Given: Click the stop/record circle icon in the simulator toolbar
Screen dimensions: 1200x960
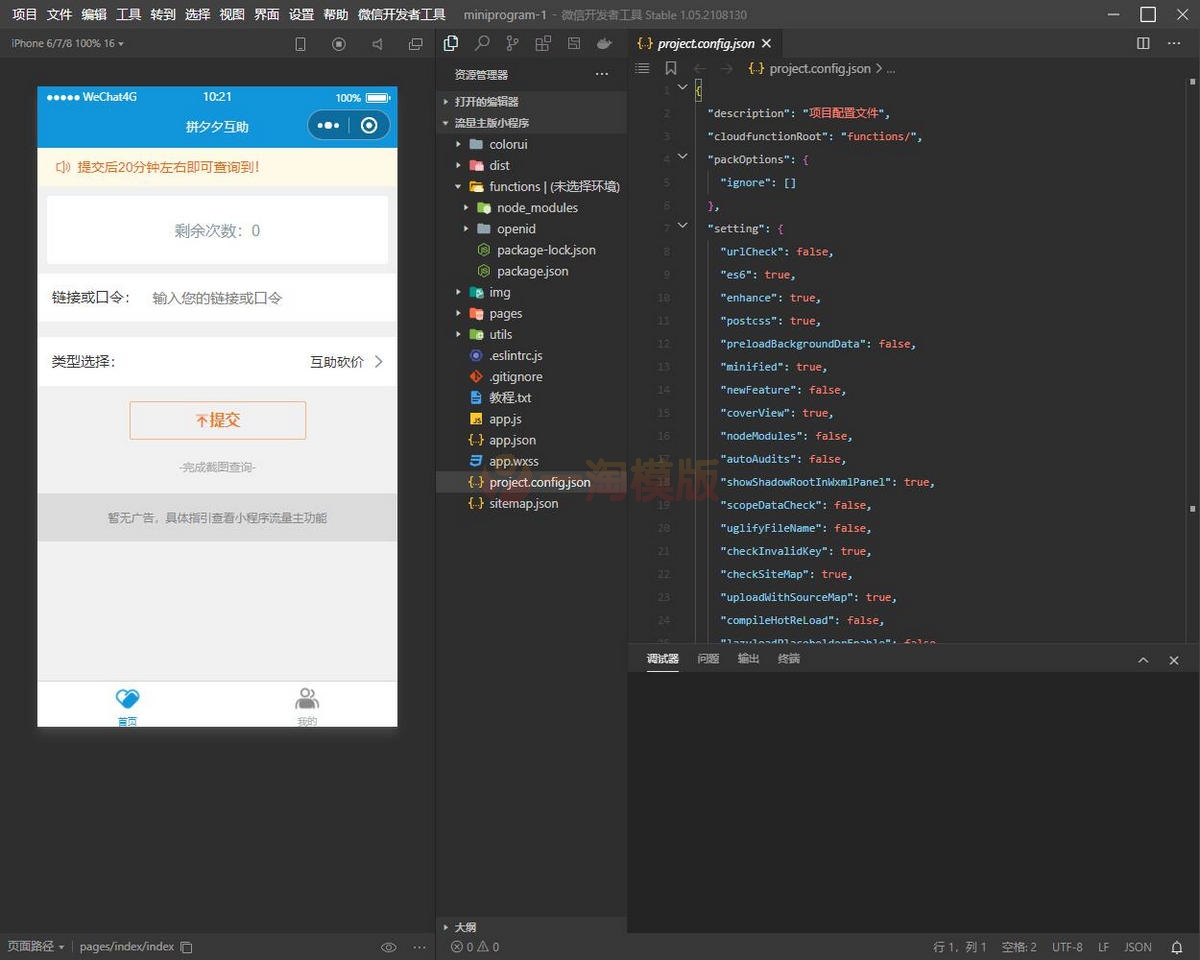Looking at the screenshot, I should click(338, 44).
